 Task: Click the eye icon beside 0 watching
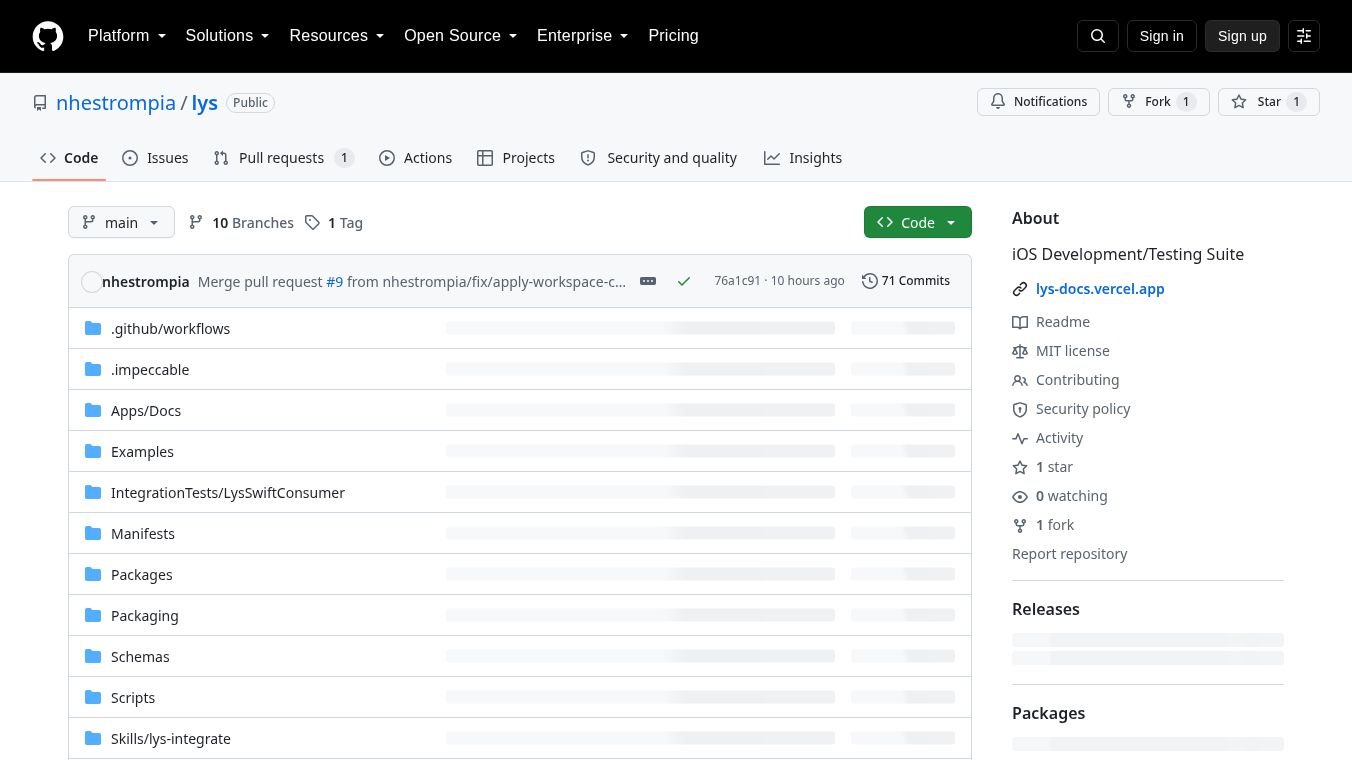pyautogui.click(x=1020, y=496)
